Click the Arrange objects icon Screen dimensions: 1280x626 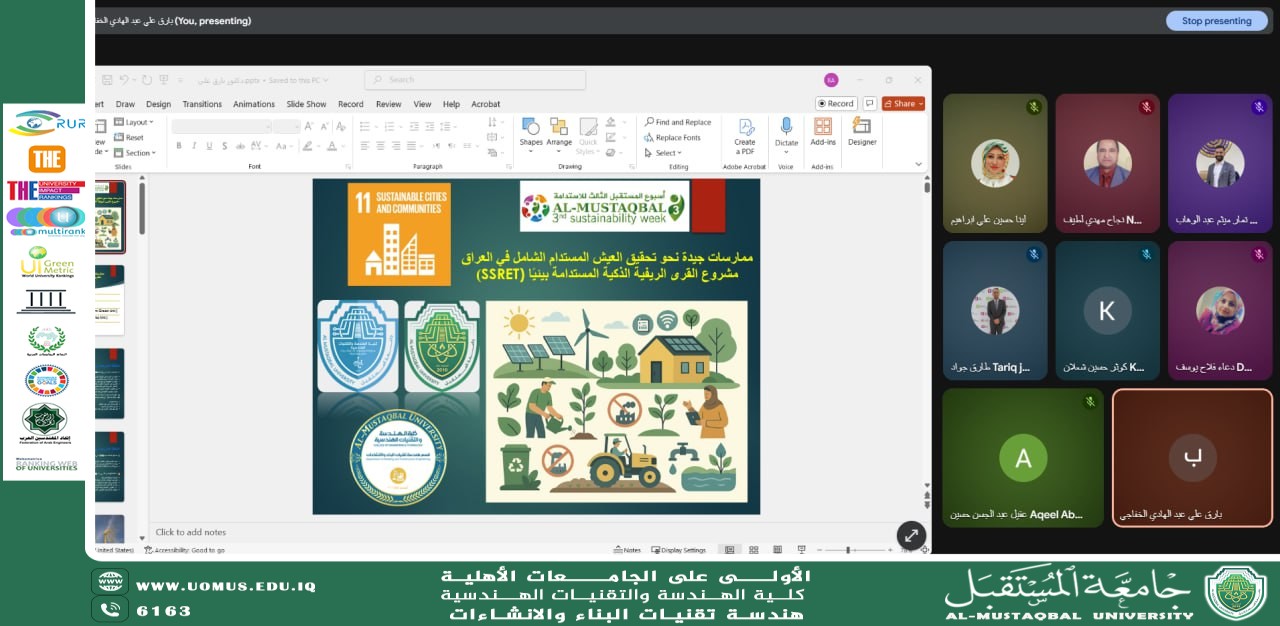click(559, 130)
